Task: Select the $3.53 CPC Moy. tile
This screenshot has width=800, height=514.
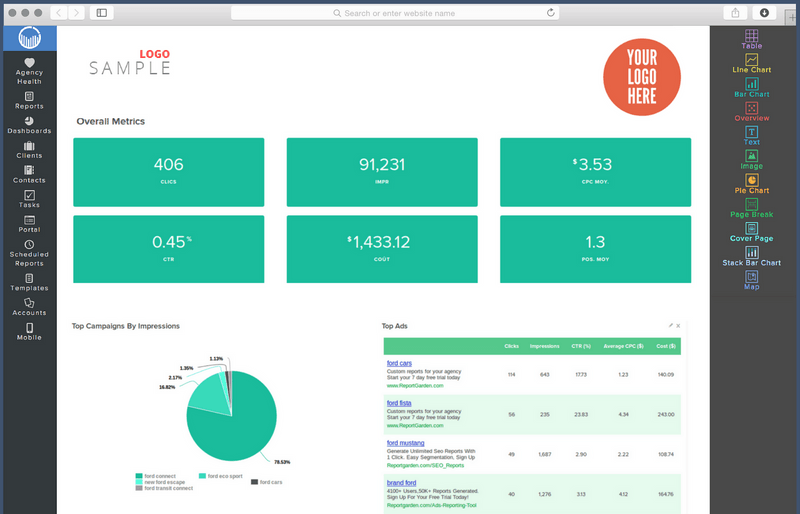Action: click(595, 172)
